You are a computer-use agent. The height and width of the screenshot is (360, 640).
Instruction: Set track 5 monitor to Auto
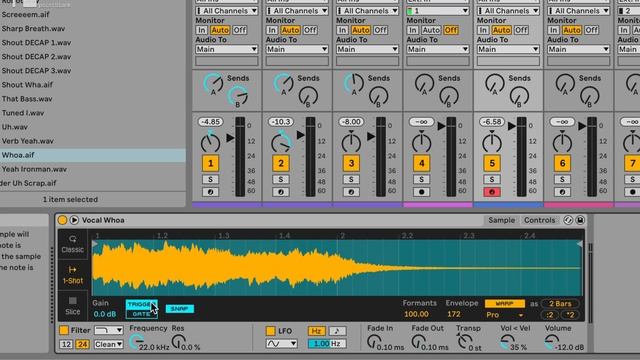coord(501,30)
